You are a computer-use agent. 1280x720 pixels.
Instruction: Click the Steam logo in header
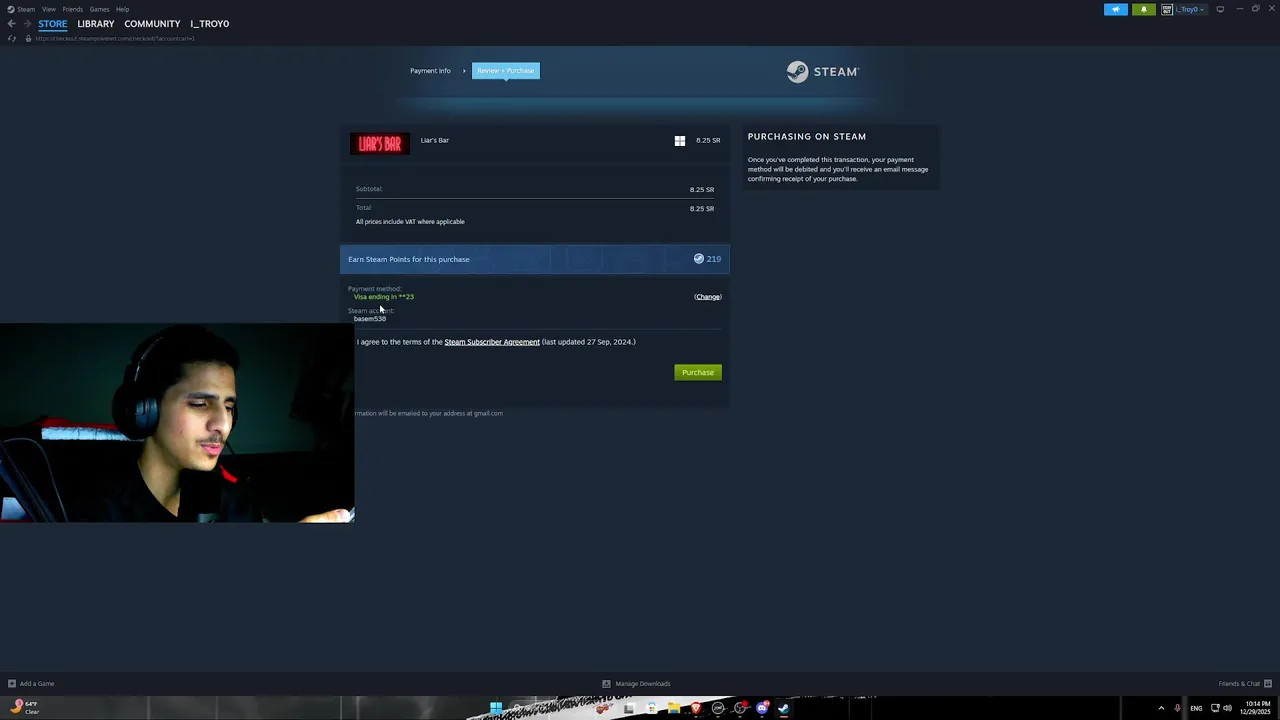[x=822, y=72]
